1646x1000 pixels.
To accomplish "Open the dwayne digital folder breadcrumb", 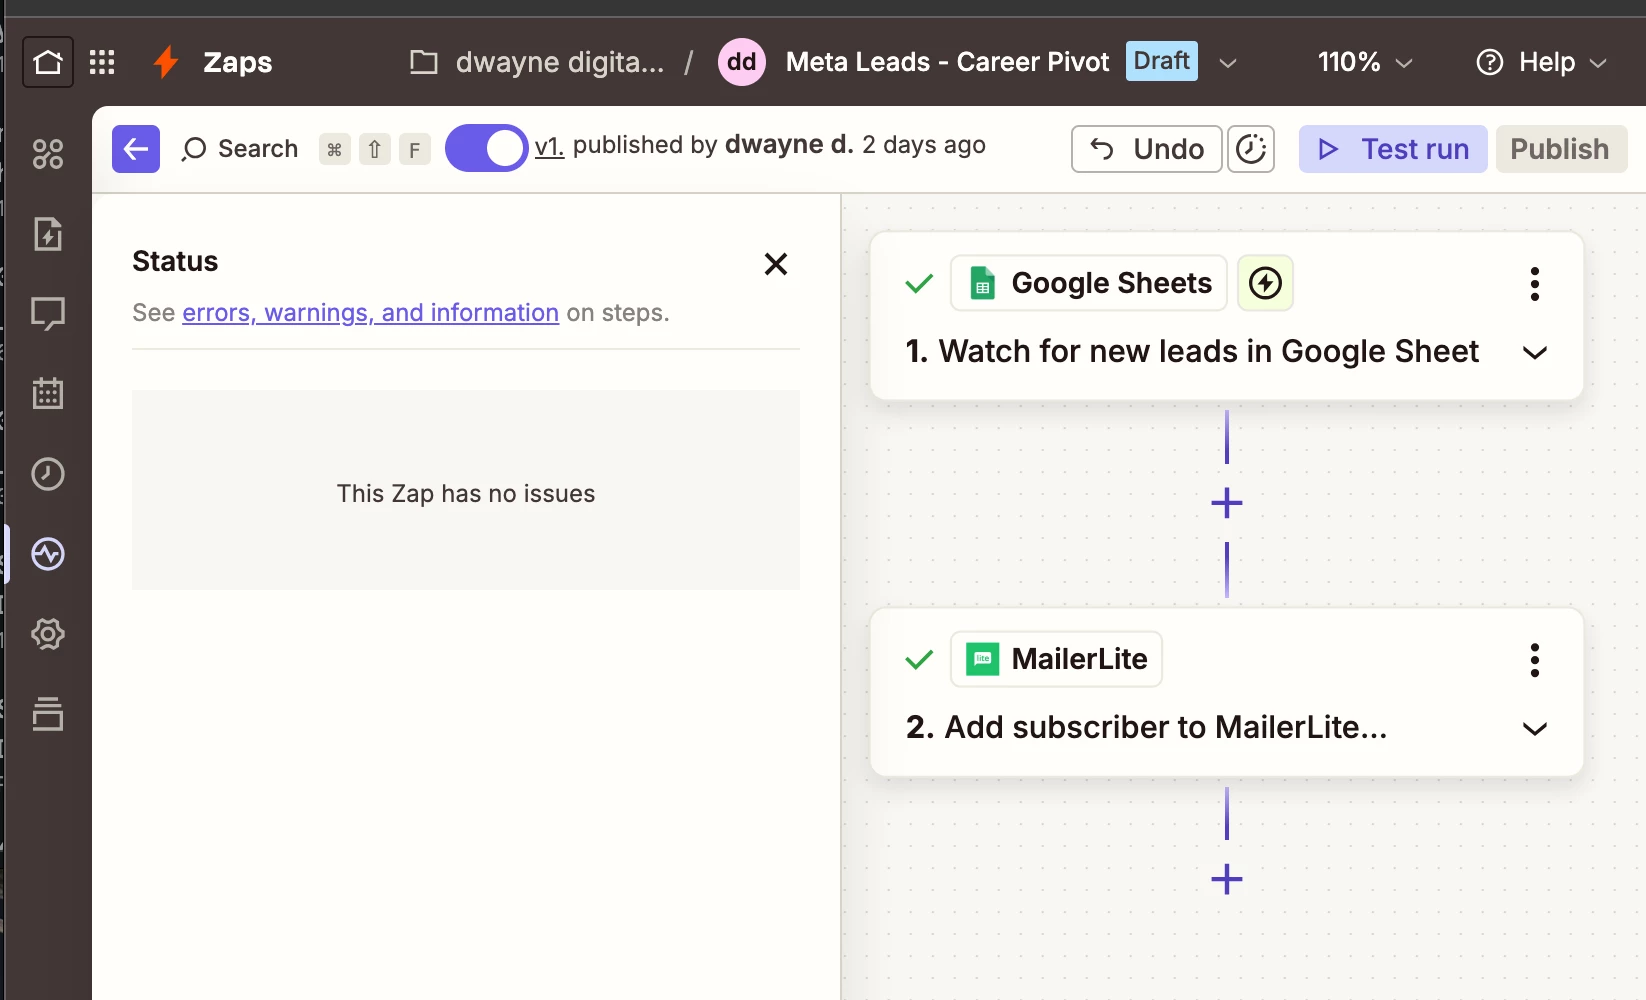I will coord(537,62).
